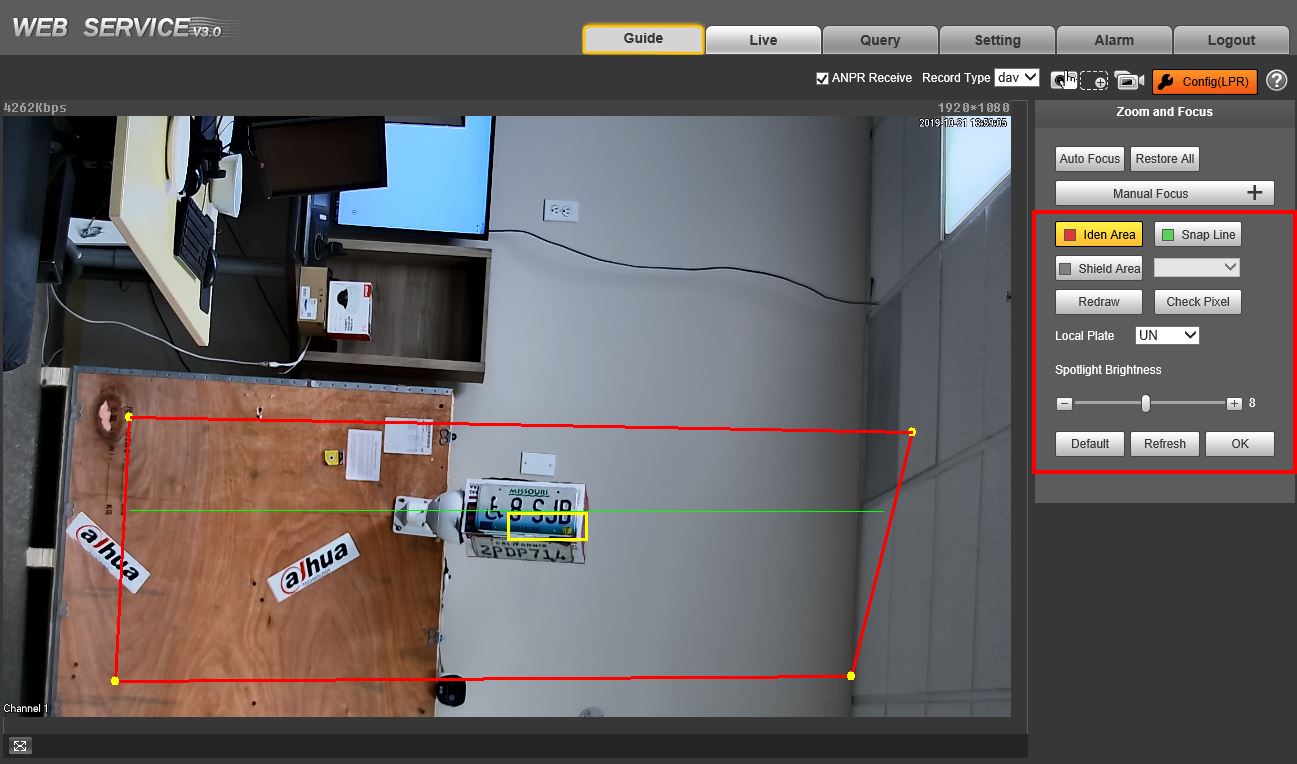The width and height of the screenshot is (1297, 764).
Task: Open the Setting tab
Action: [997, 40]
